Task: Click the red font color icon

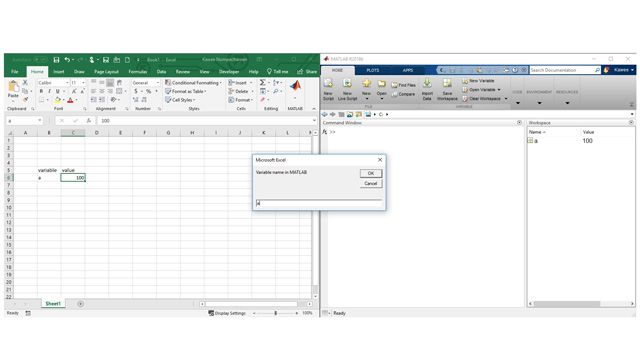Action: (70, 100)
